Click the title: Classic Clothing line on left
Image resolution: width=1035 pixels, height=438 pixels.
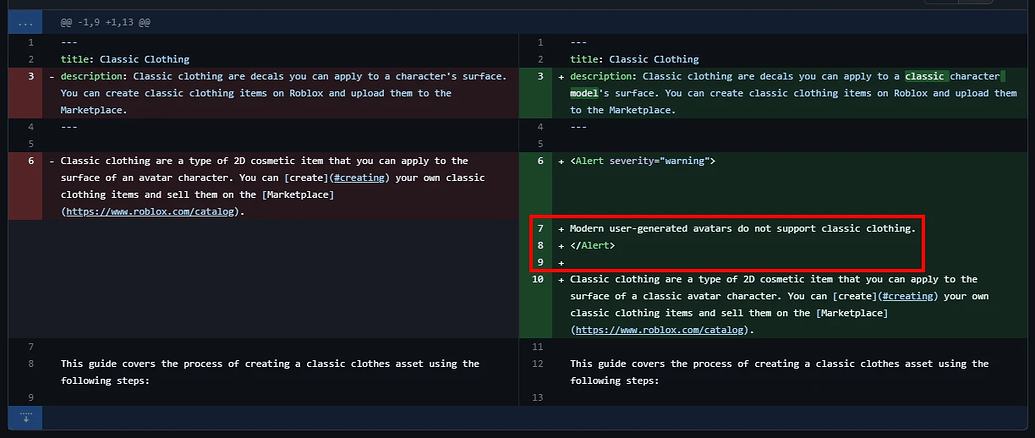(125, 59)
